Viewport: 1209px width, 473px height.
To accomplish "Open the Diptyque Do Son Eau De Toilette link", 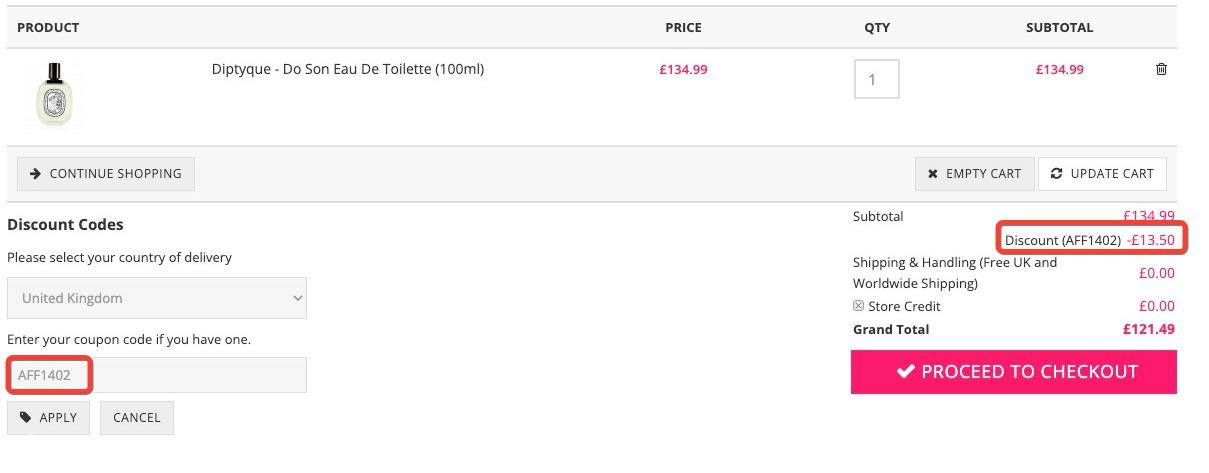I will coord(348,69).
